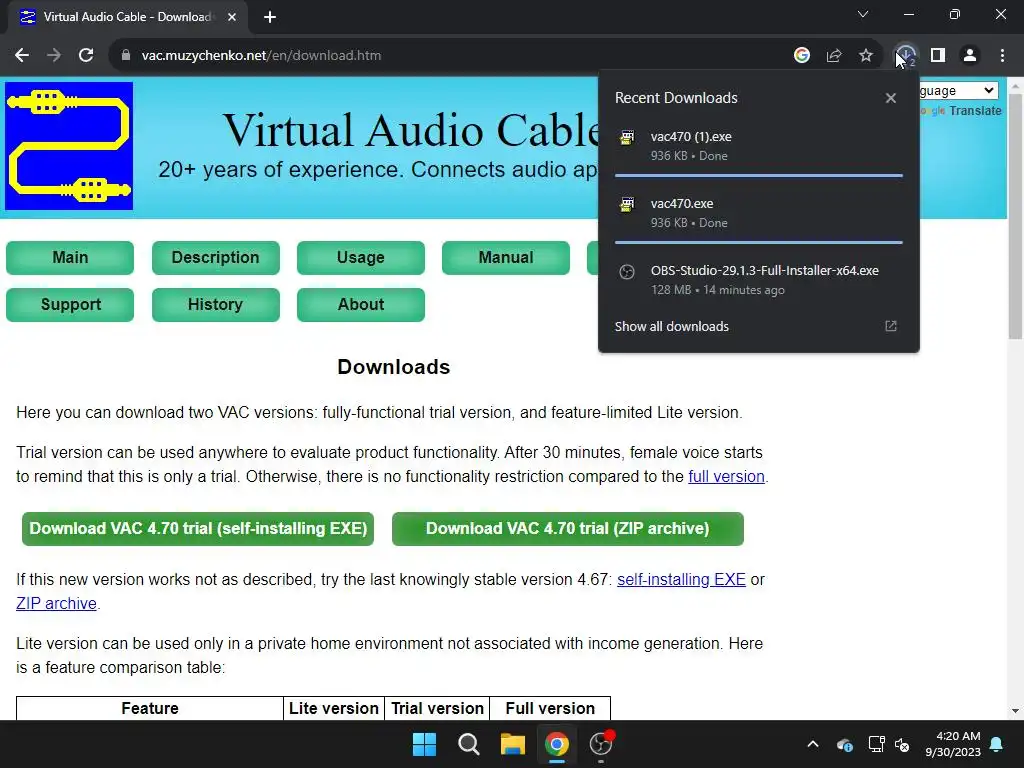Expand the language selection dropdown
The width and height of the screenshot is (1024, 768).
pyautogui.click(x=959, y=90)
